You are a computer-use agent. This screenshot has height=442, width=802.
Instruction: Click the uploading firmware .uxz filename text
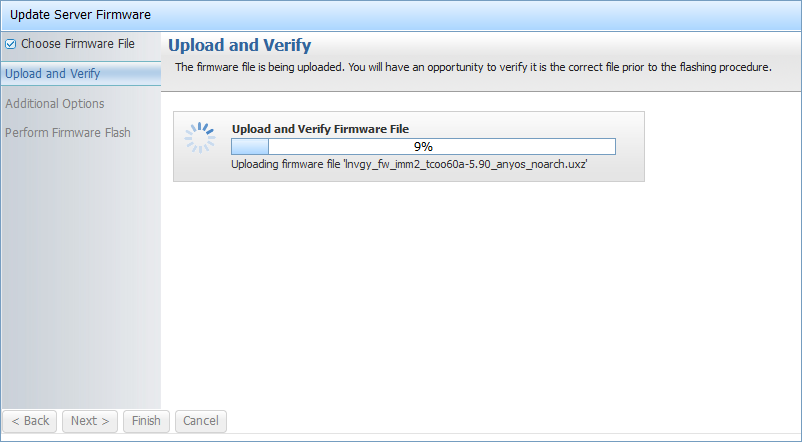(409, 164)
